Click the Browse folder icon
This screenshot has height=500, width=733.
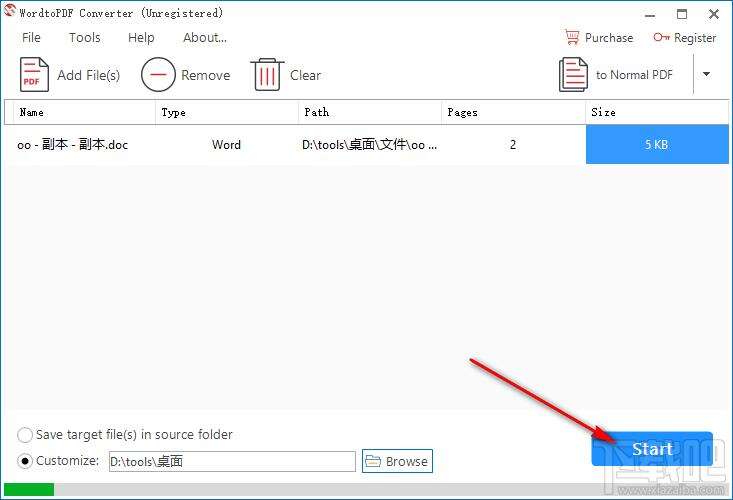pos(373,461)
